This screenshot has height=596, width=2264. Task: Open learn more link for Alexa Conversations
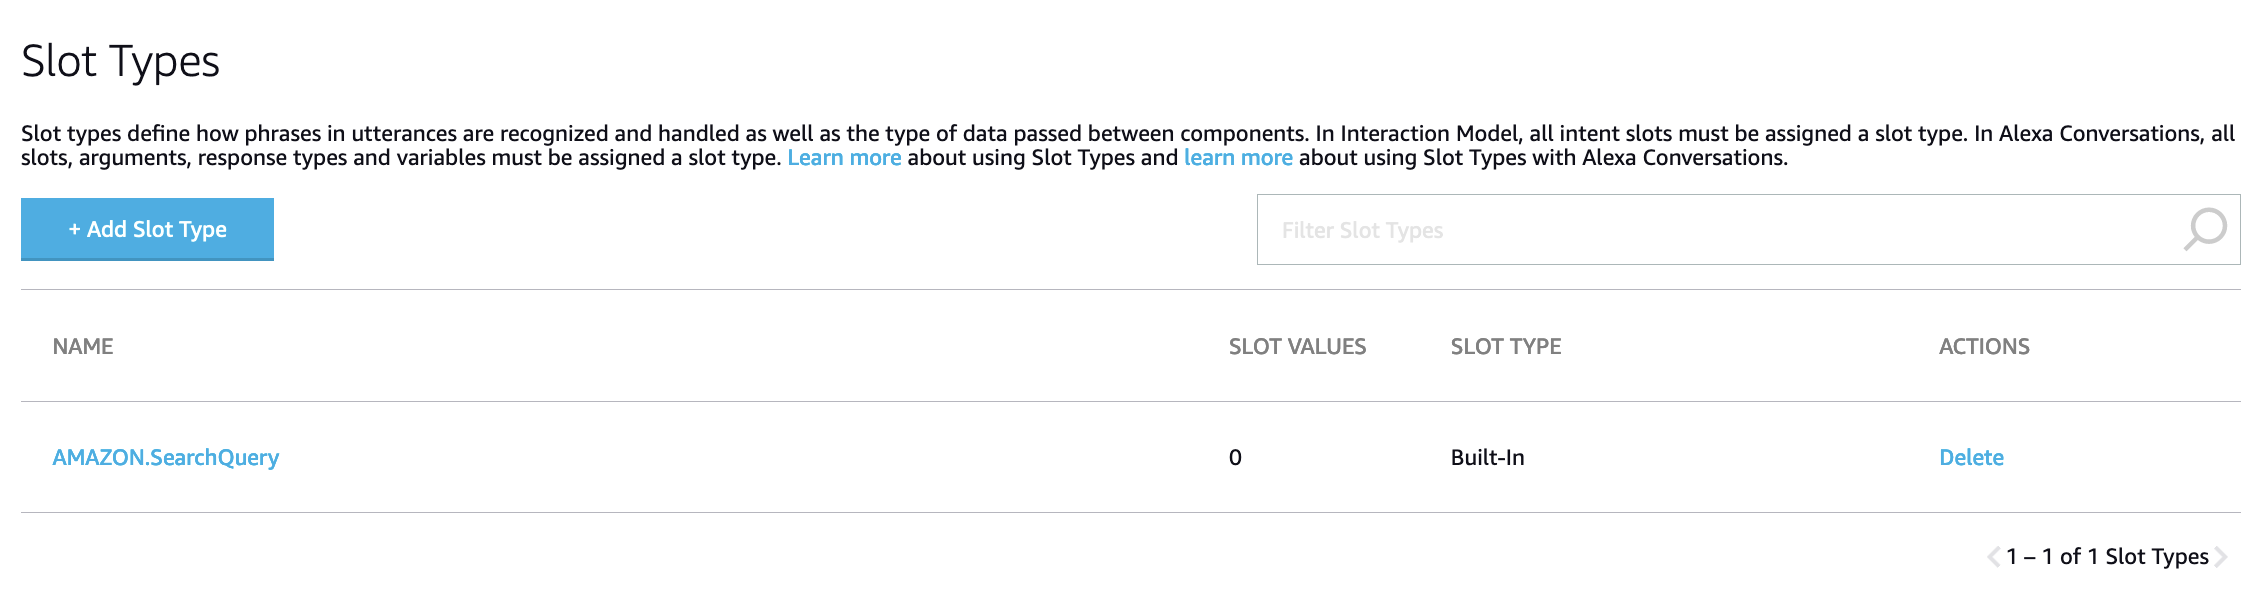[x=1238, y=158]
